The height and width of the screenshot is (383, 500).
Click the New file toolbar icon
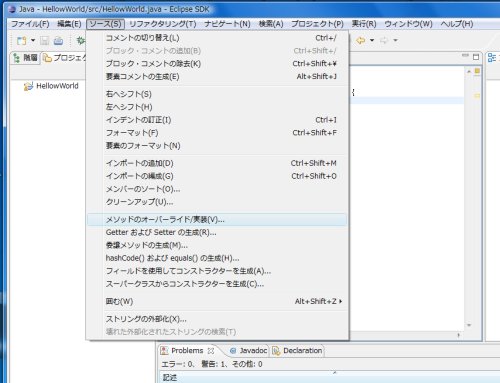[21, 41]
